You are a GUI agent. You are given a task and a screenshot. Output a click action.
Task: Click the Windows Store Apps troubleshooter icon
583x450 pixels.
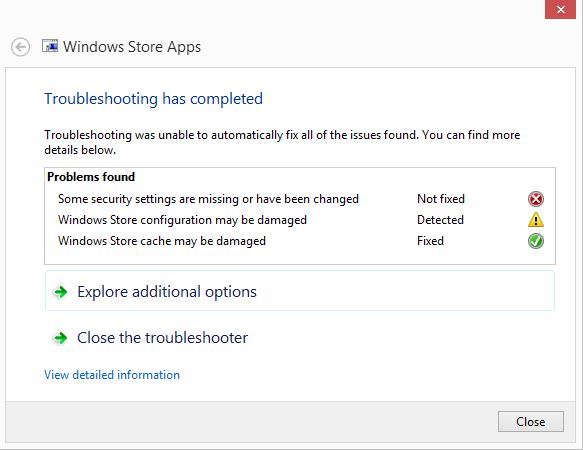(50, 46)
